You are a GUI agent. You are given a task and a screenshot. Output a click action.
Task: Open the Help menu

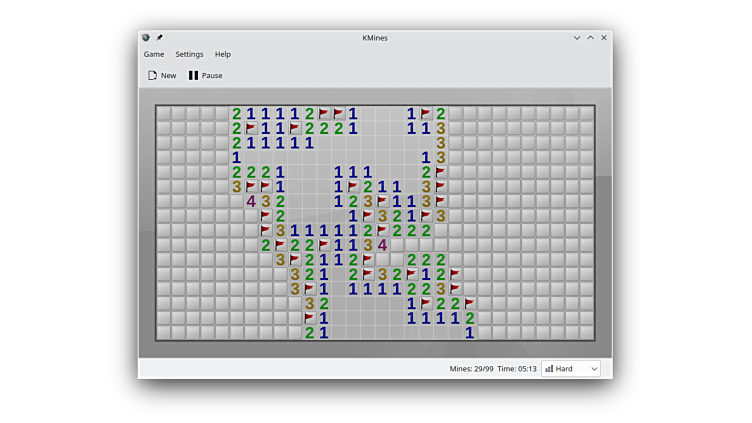point(223,54)
